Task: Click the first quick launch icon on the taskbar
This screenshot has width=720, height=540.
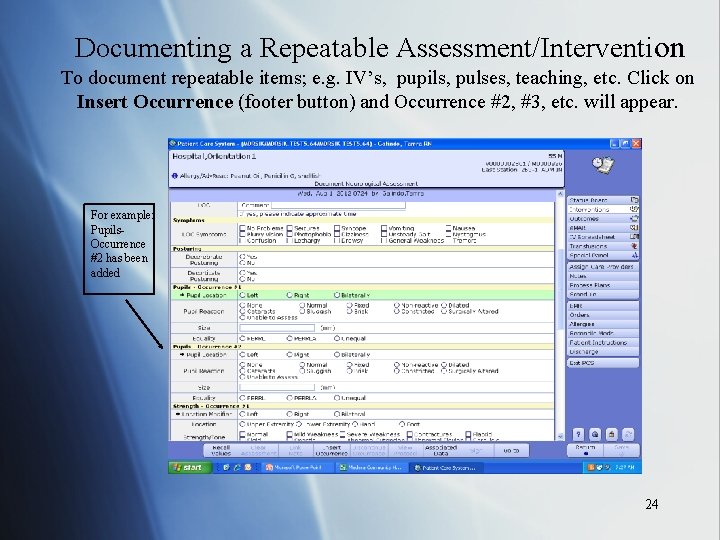Action: (226, 467)
